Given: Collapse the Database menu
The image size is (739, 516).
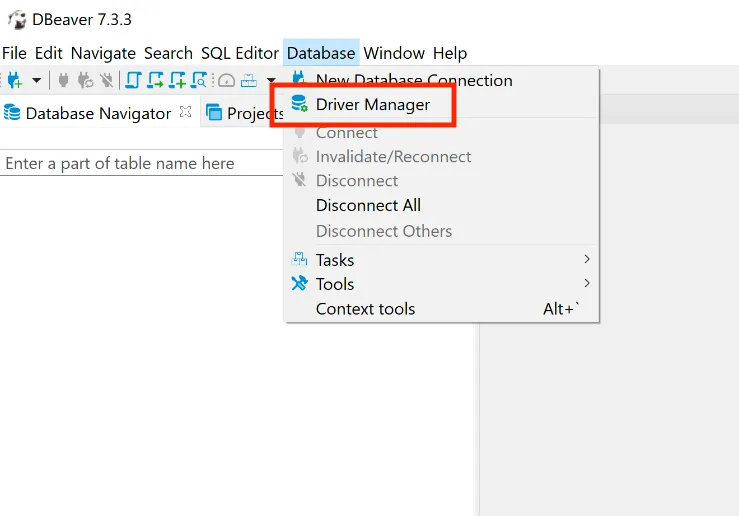Looking at the screenshot, I should (x=321, y=53).
